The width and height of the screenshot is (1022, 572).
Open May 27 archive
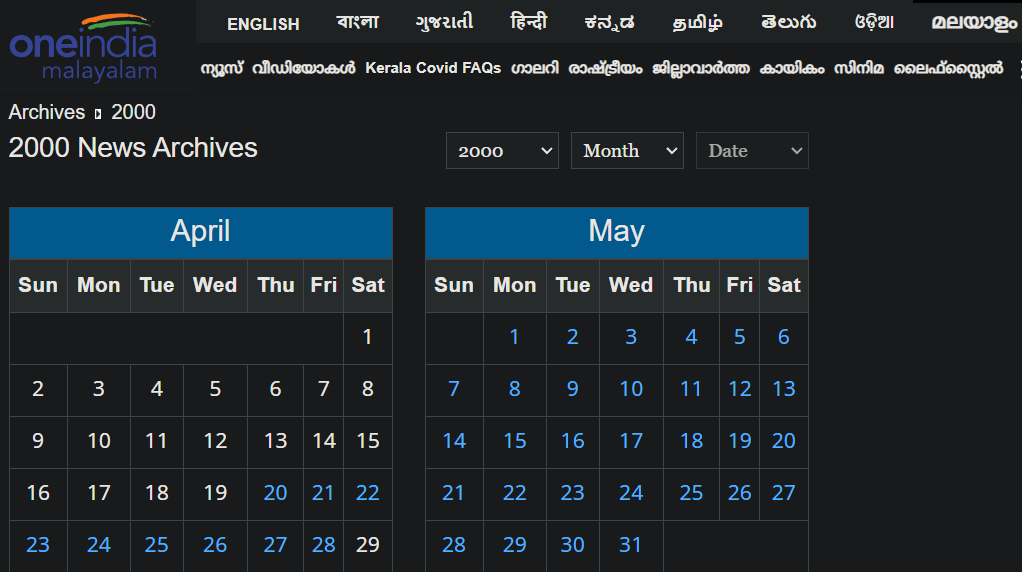coord(783,493)
